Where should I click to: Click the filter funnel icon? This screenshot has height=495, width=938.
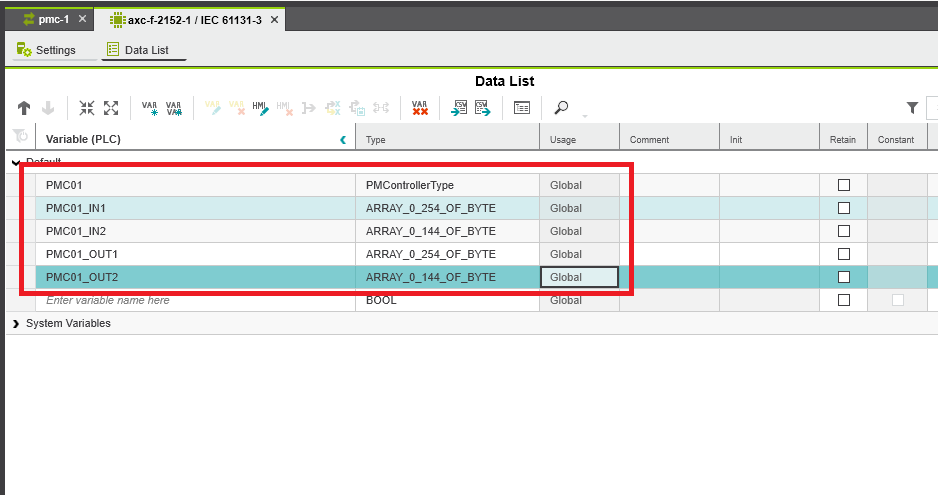(912, 108)
